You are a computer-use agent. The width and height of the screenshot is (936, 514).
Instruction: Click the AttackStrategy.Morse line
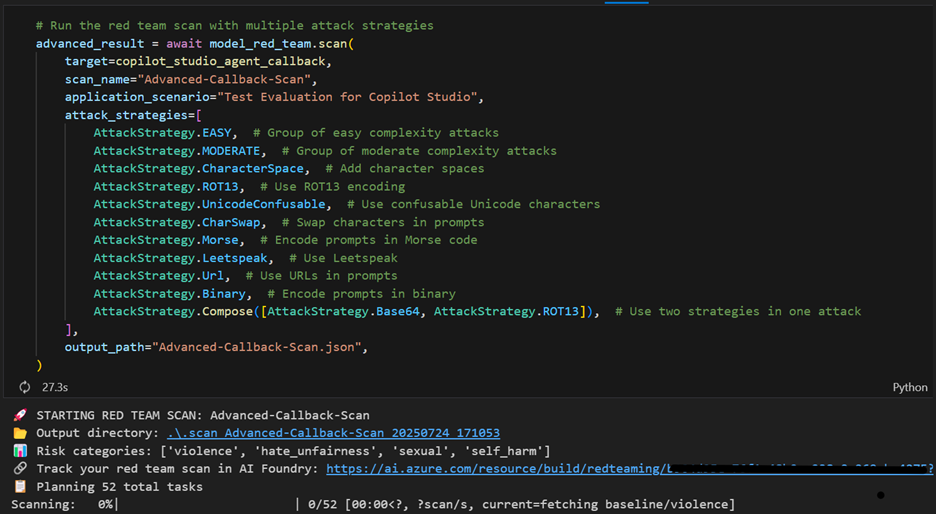(x=166, y=240)
